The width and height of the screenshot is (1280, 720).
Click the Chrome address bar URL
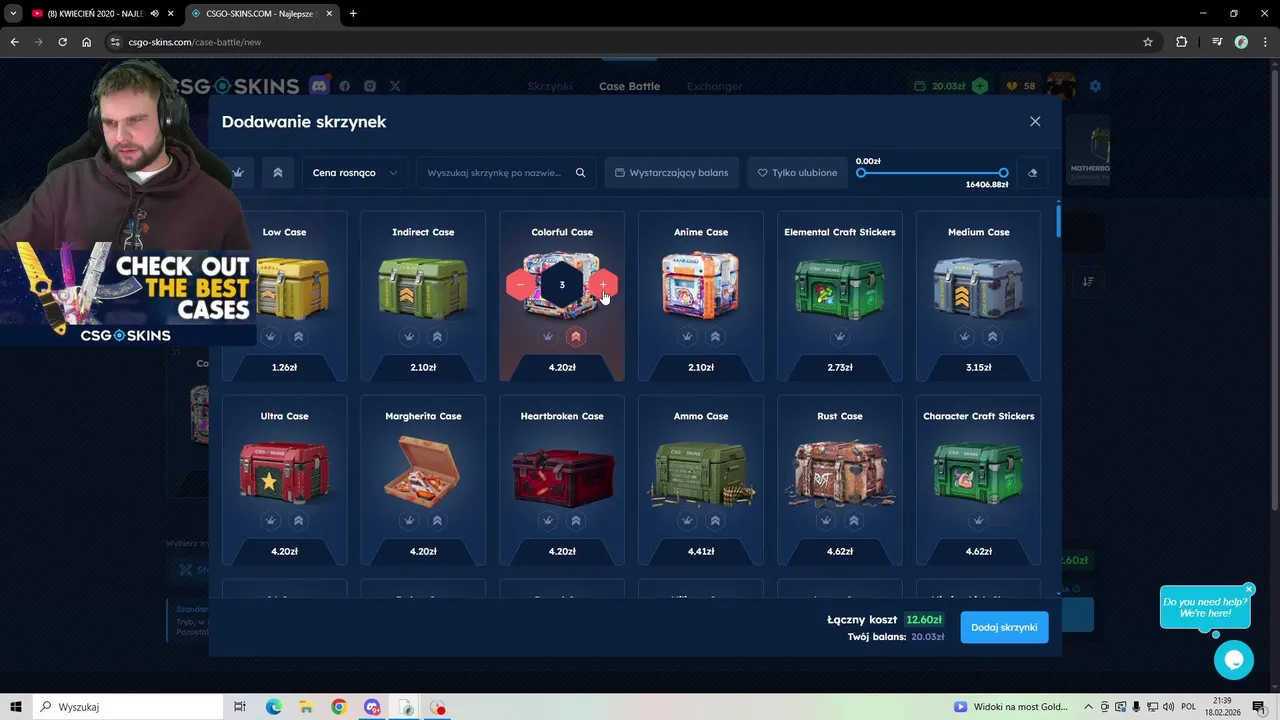click(195, 42)
